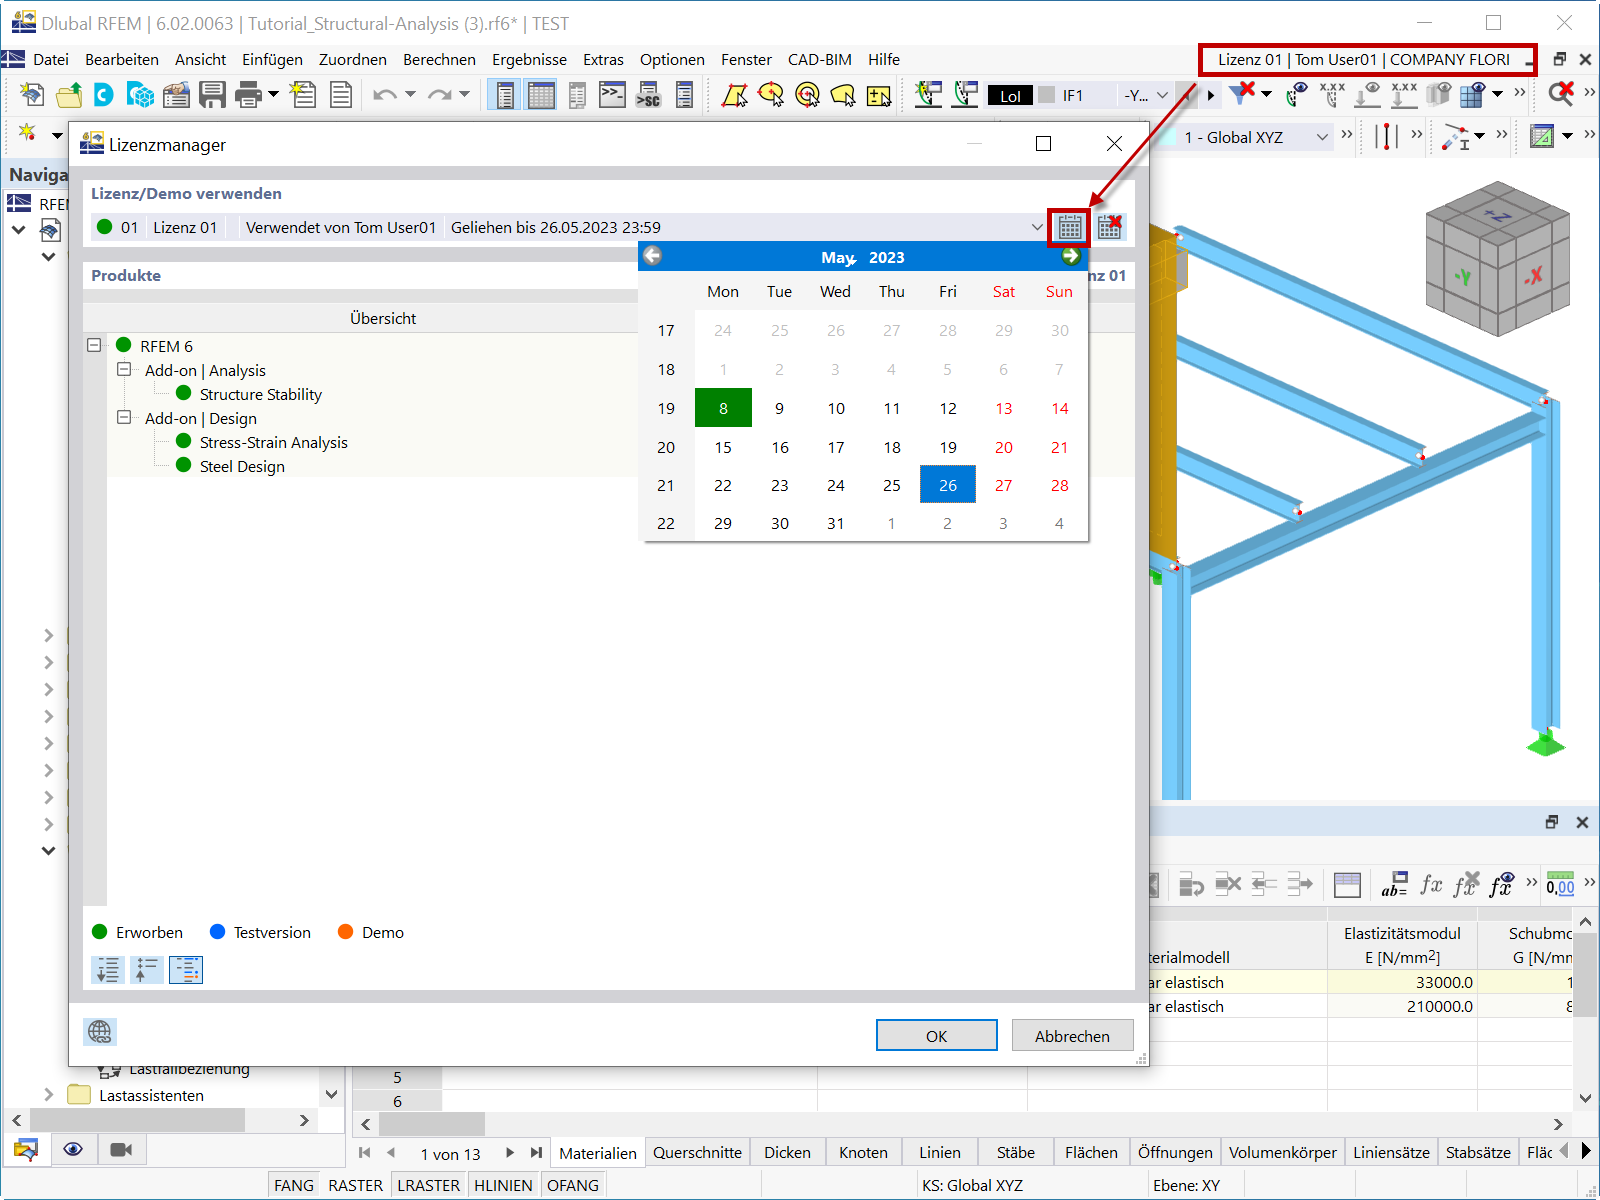
Task: Toggle LRASTER in status bar
Action: [429, 1185]
